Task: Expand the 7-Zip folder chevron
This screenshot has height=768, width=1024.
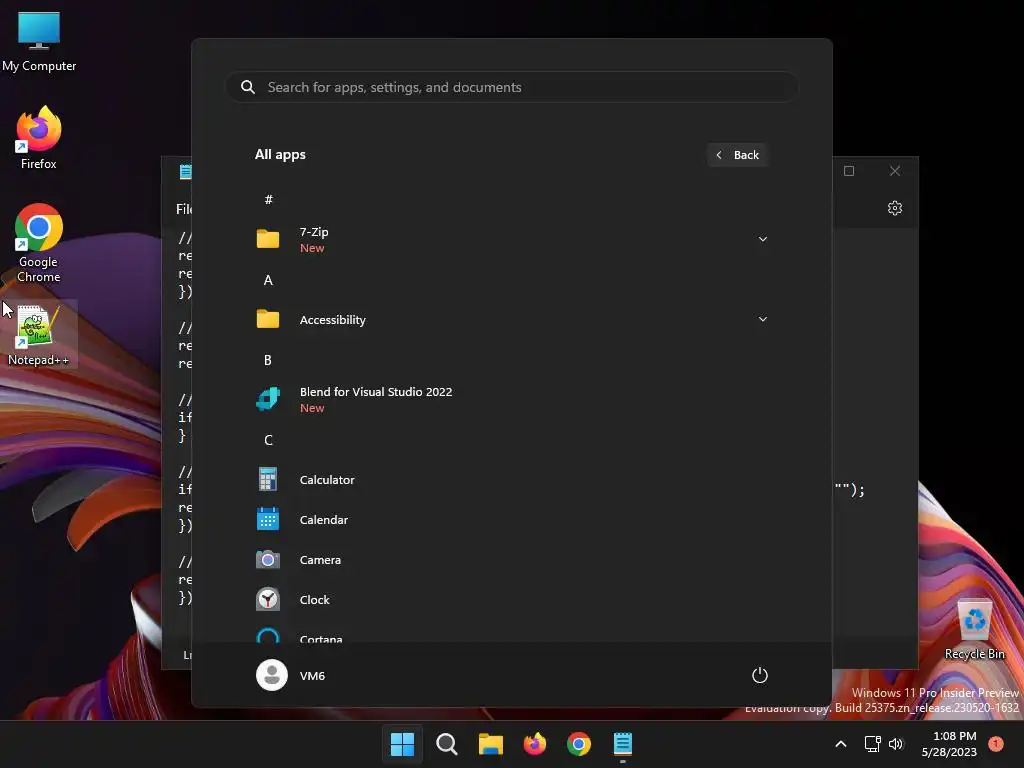Action: coord(762,239)
